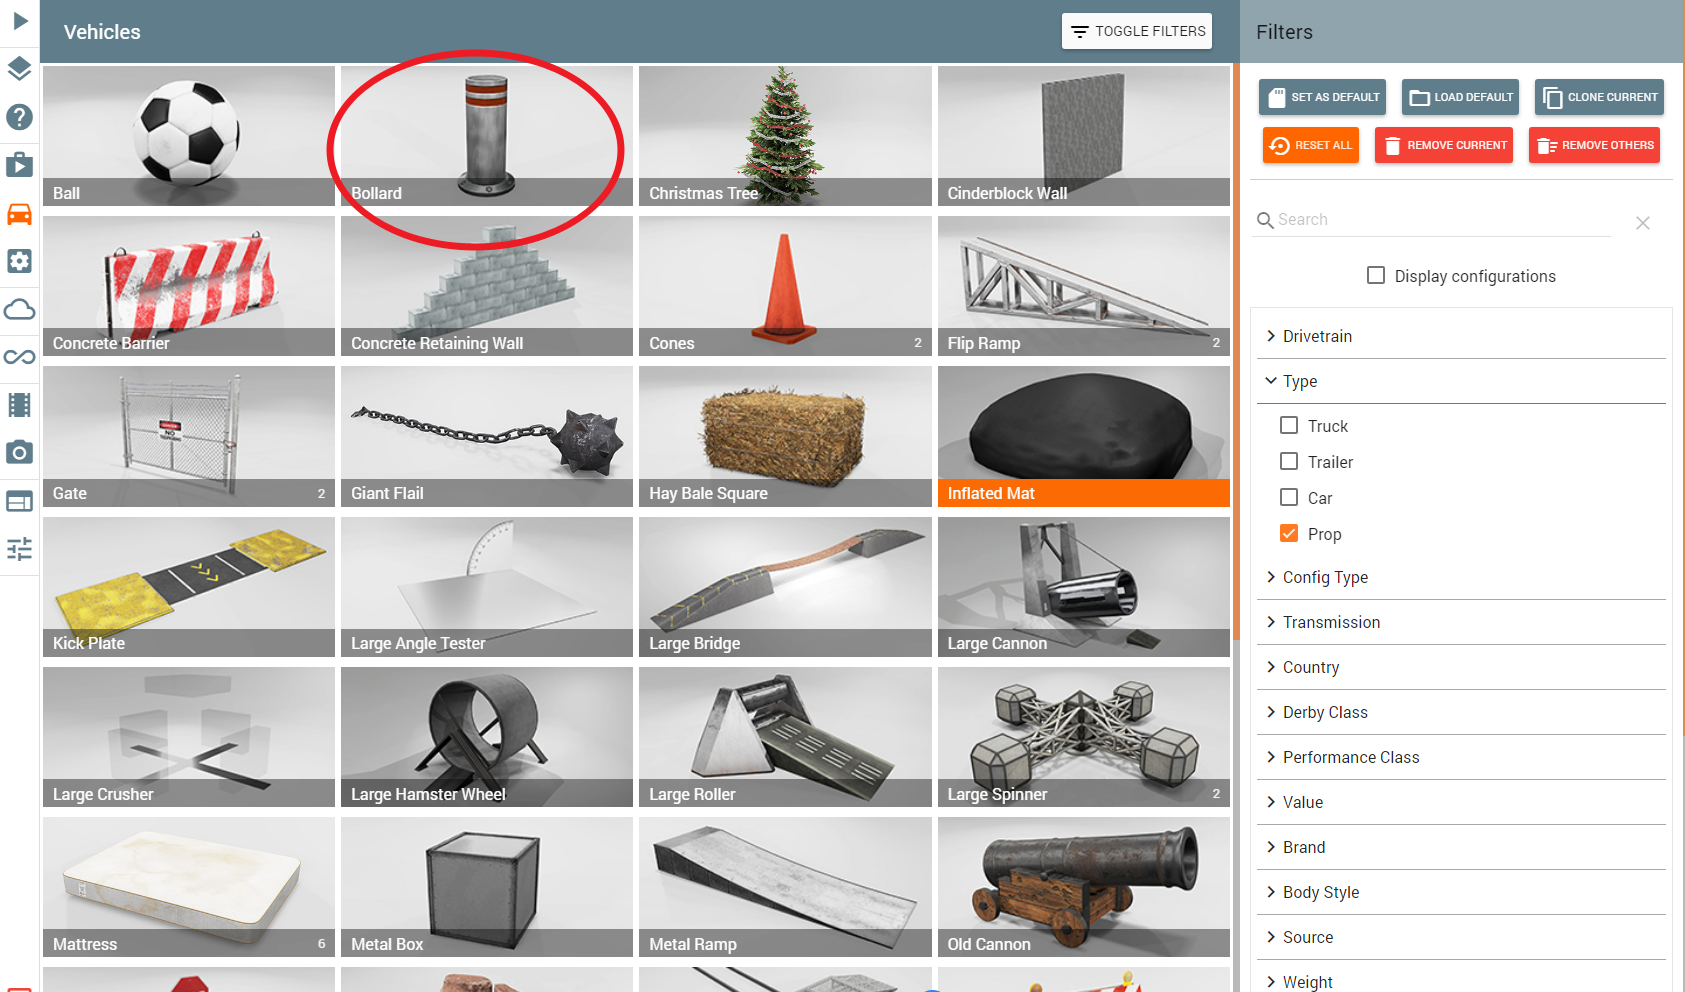
Task: Select the orange car vehicles icon
Action: coord(20,213)
